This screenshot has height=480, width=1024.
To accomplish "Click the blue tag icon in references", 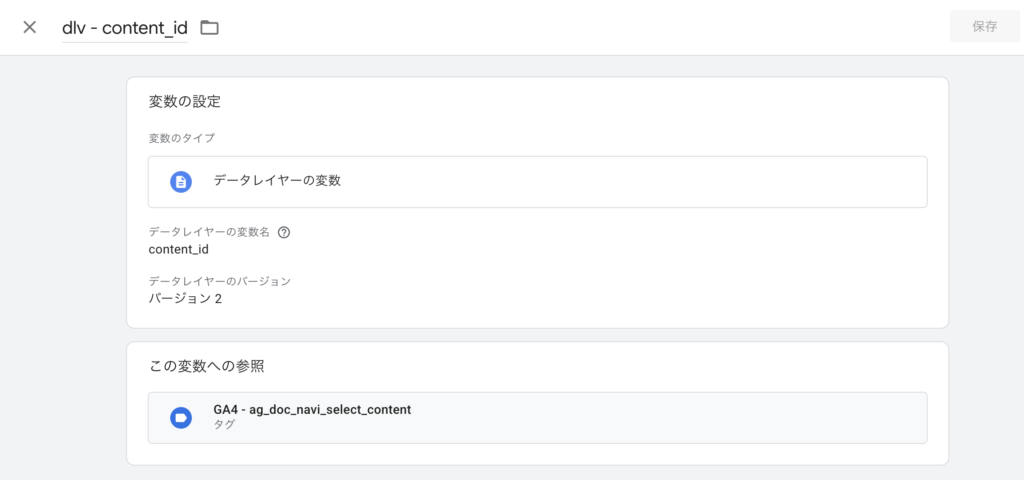I will [x=181, y=417].
